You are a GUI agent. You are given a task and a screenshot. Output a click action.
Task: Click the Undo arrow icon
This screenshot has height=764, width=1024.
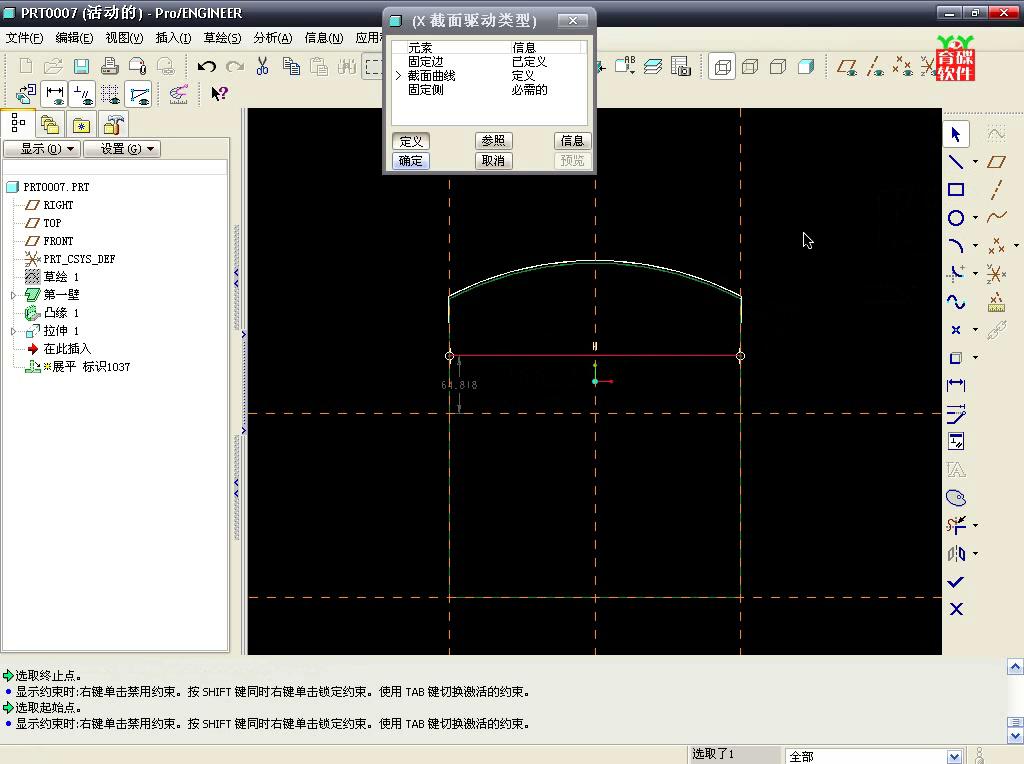coord(206,66)
